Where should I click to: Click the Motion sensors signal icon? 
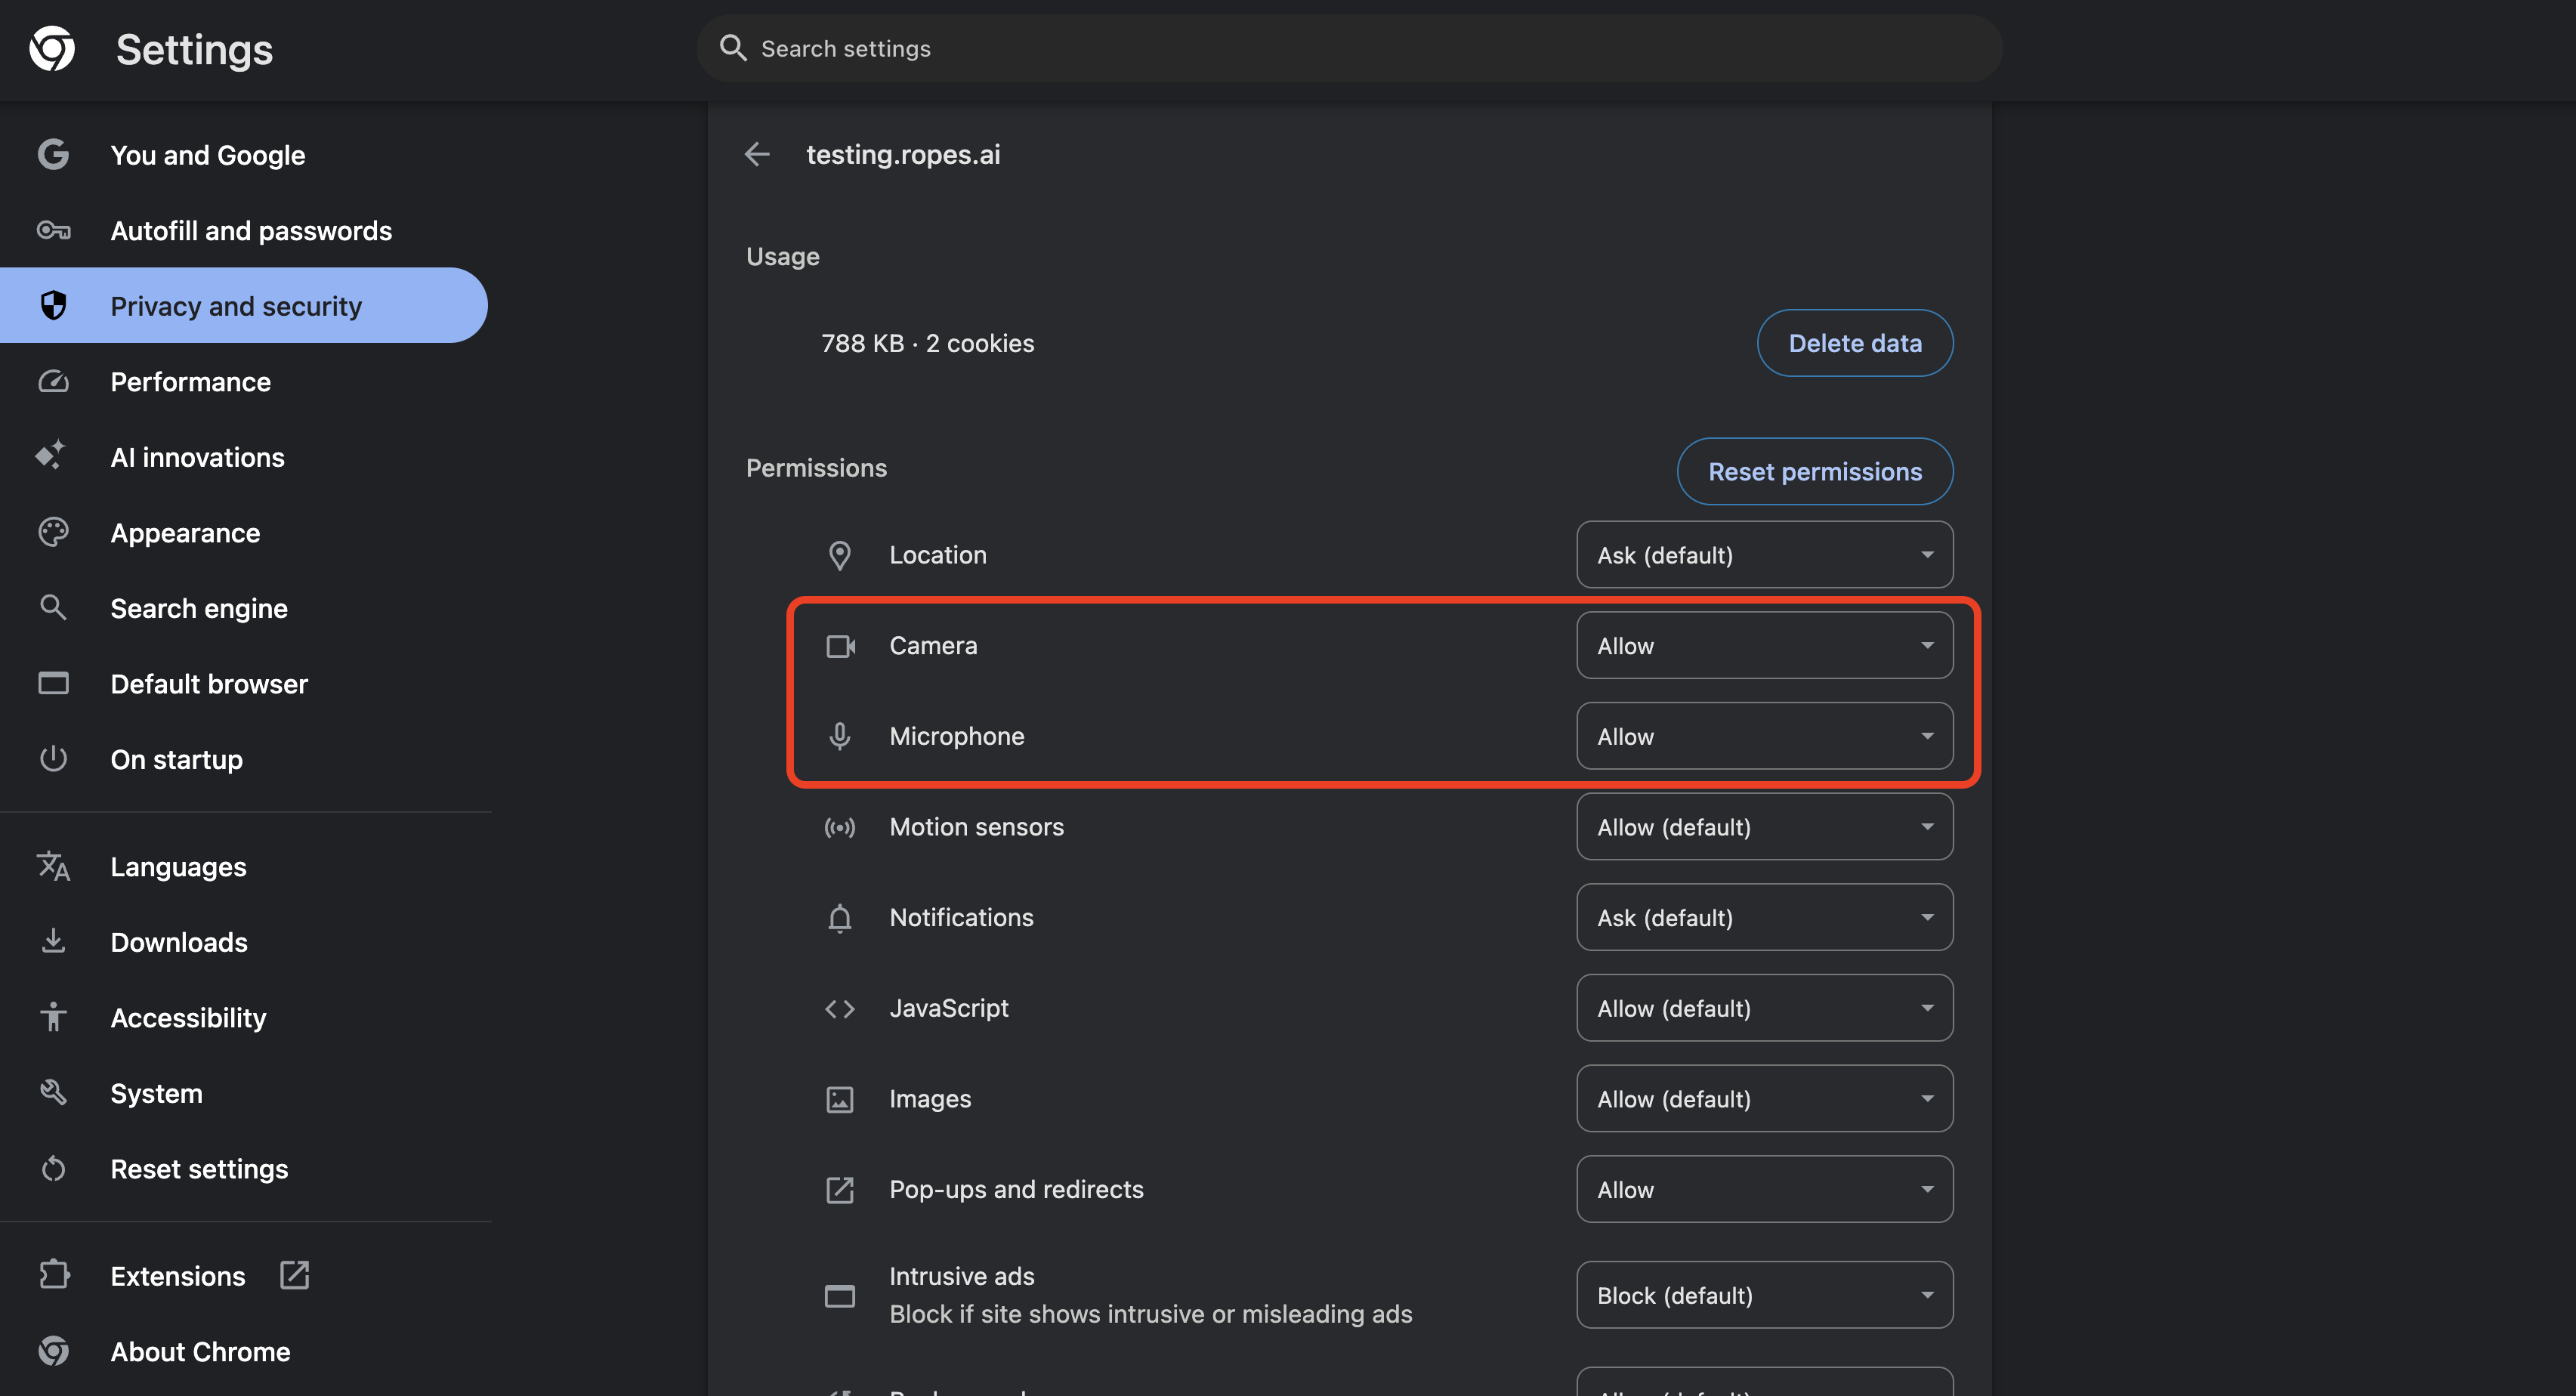click(x=840, y=827)
